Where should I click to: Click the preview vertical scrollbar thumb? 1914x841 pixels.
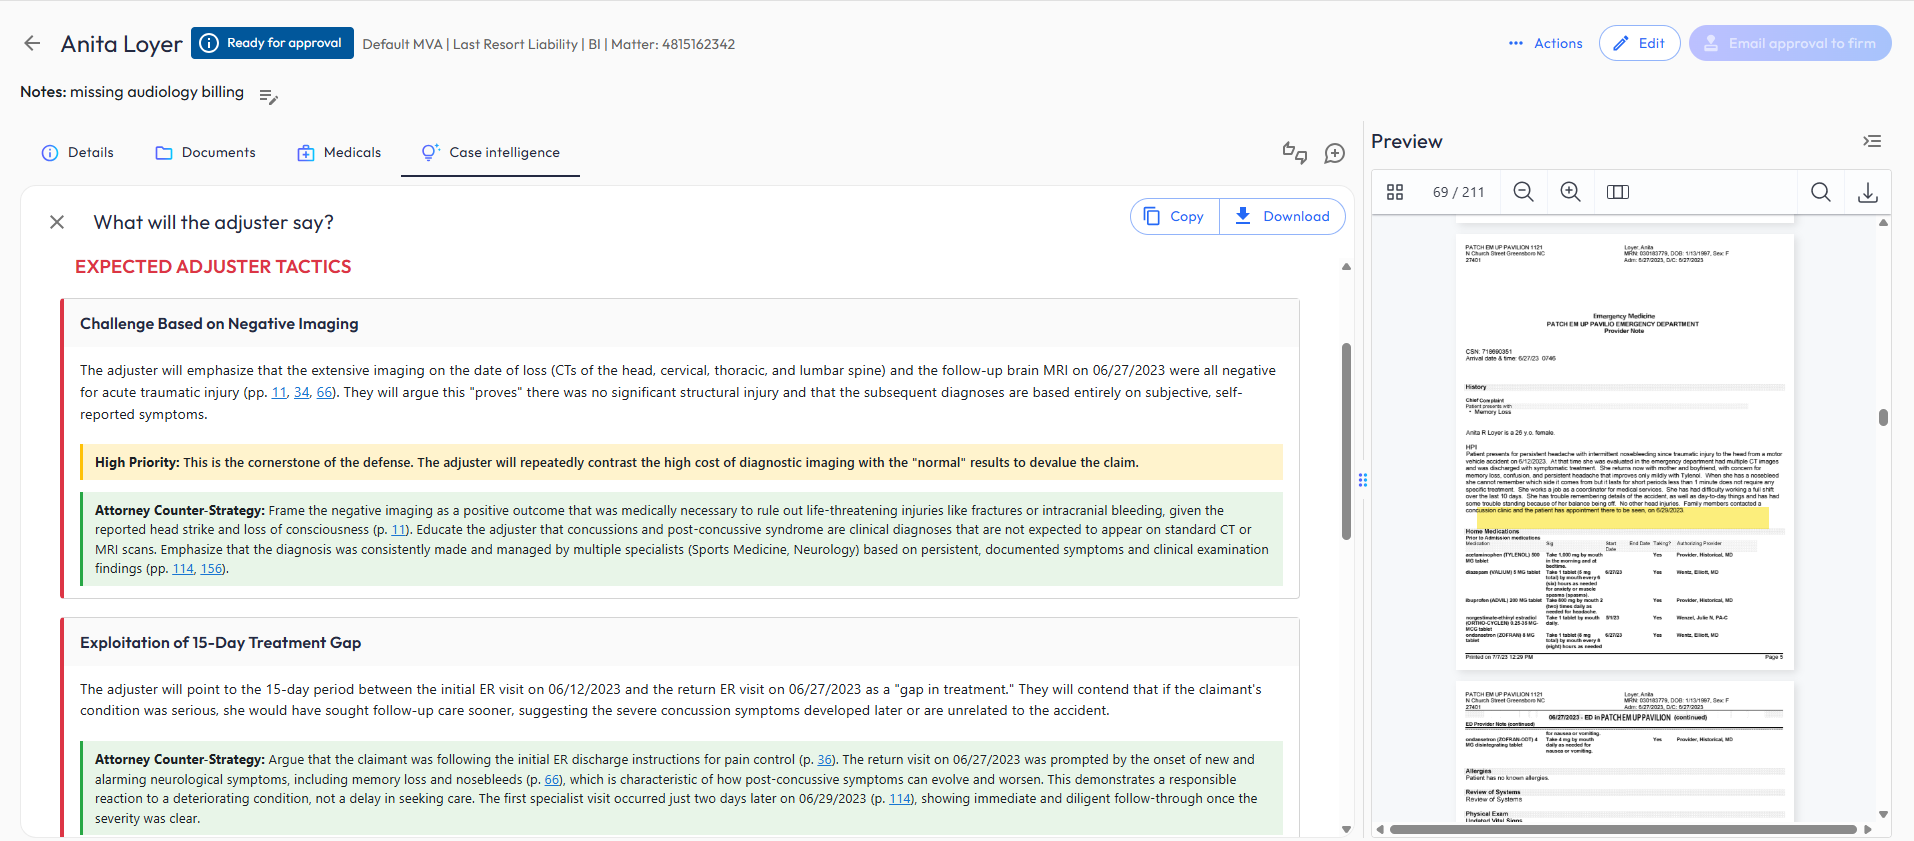pyautogui.click(x=1883, y=417)
